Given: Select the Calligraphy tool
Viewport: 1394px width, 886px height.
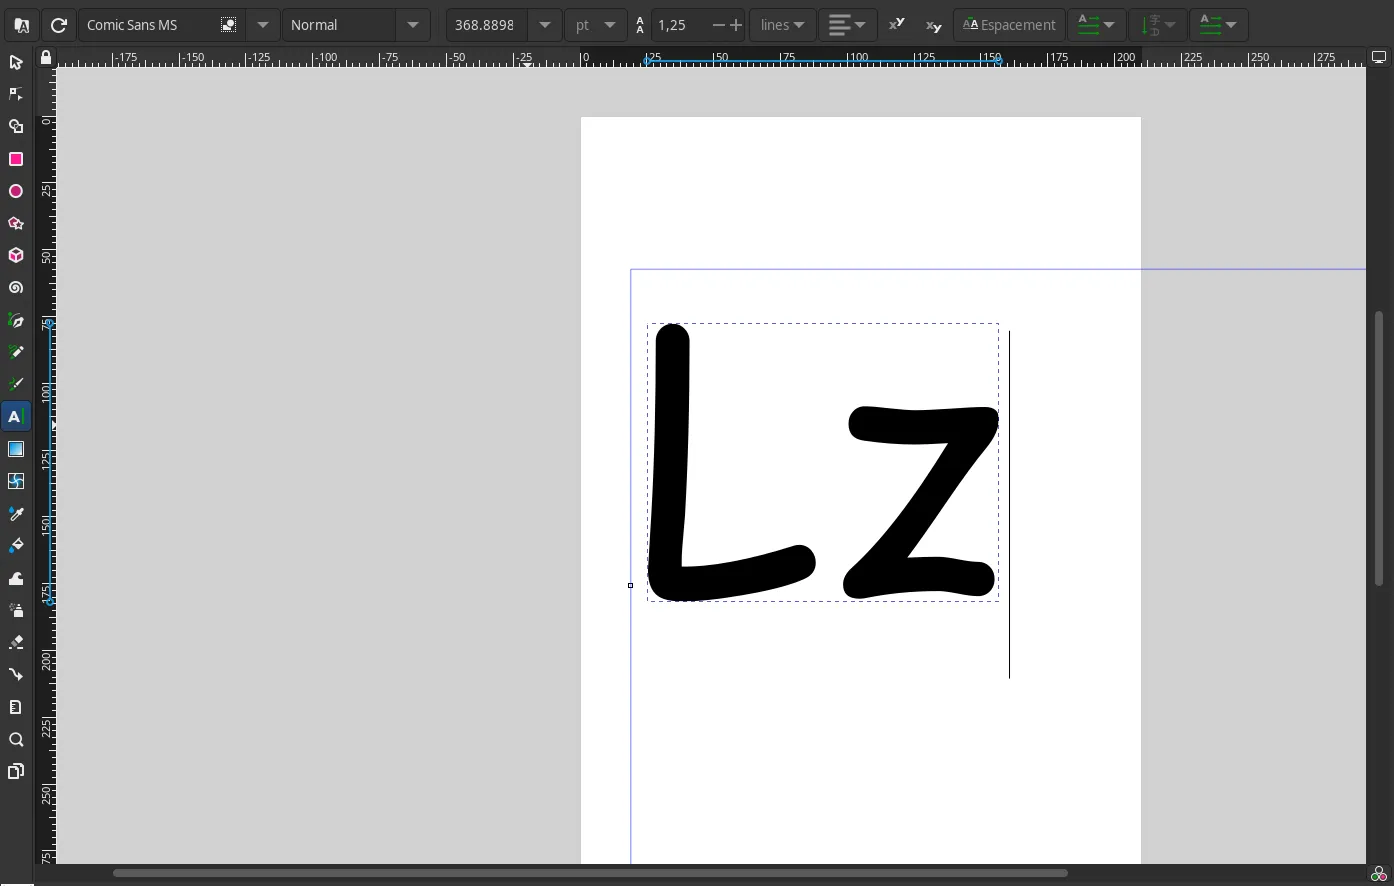Looking at the screenshot, I should pos(16,384).
